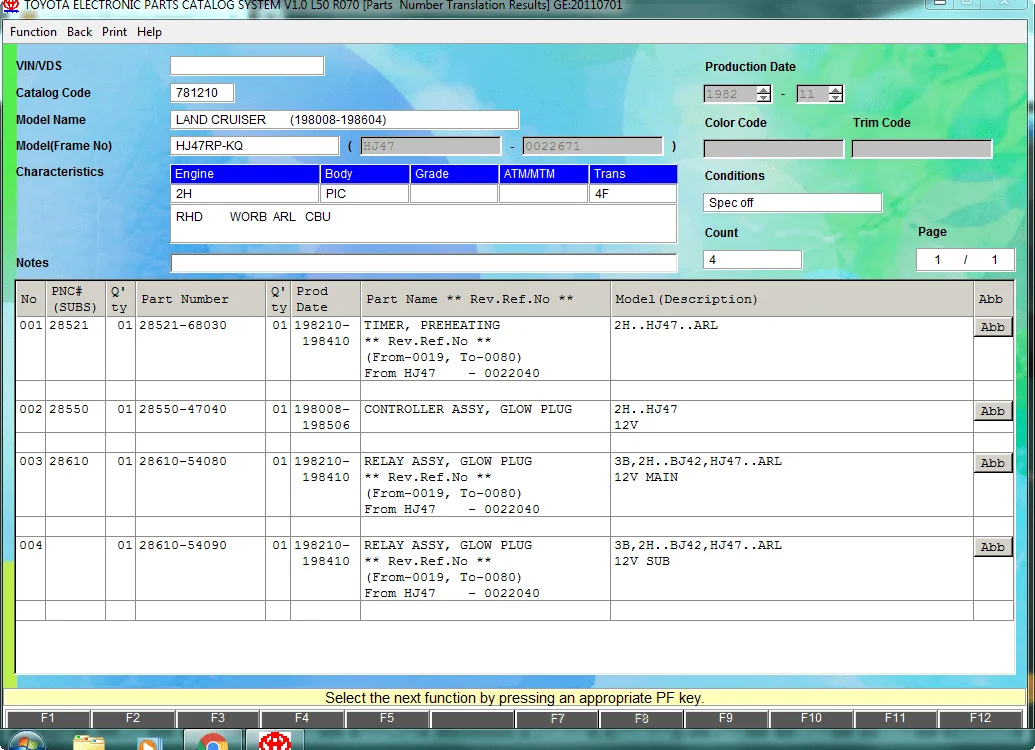Click the PIC body value cell
This screenshot has width=1035, height=750.
[364, 193]
